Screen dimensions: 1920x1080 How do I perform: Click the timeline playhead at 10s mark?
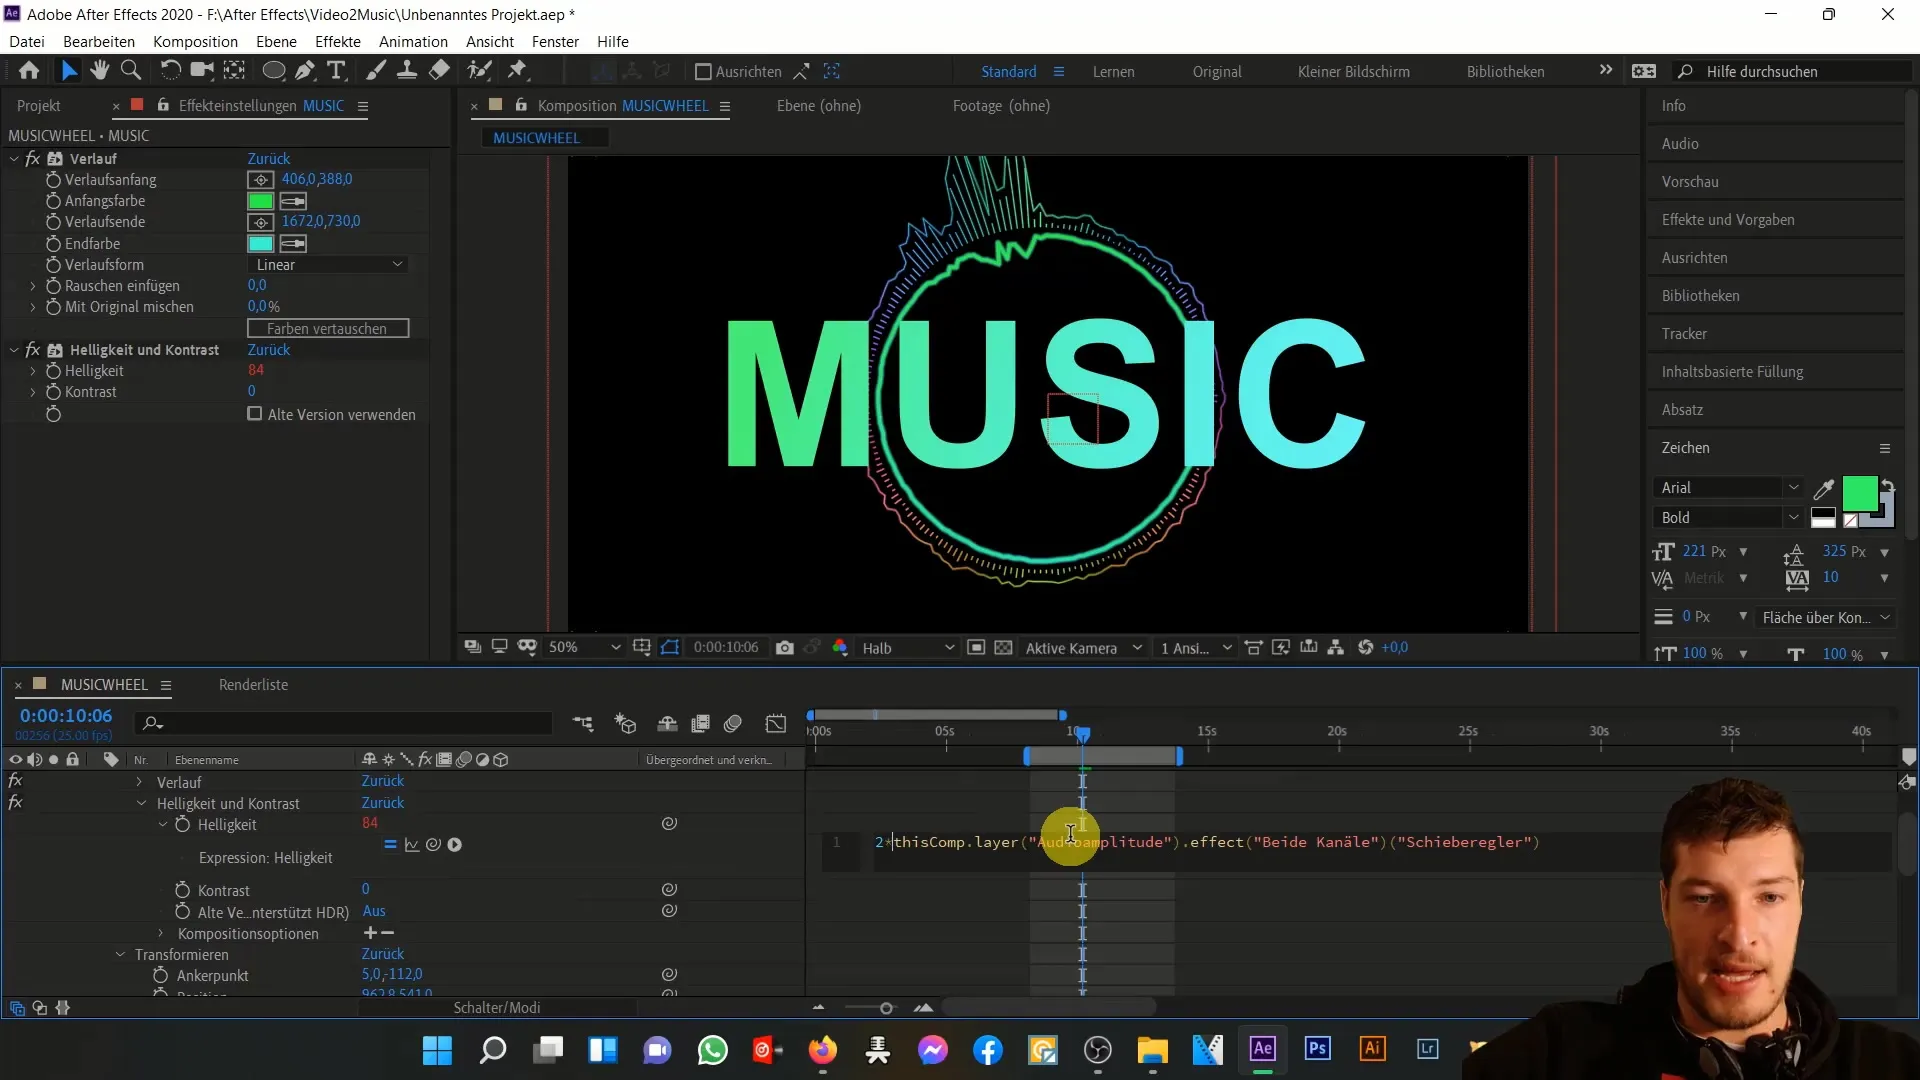[1081, 733]
